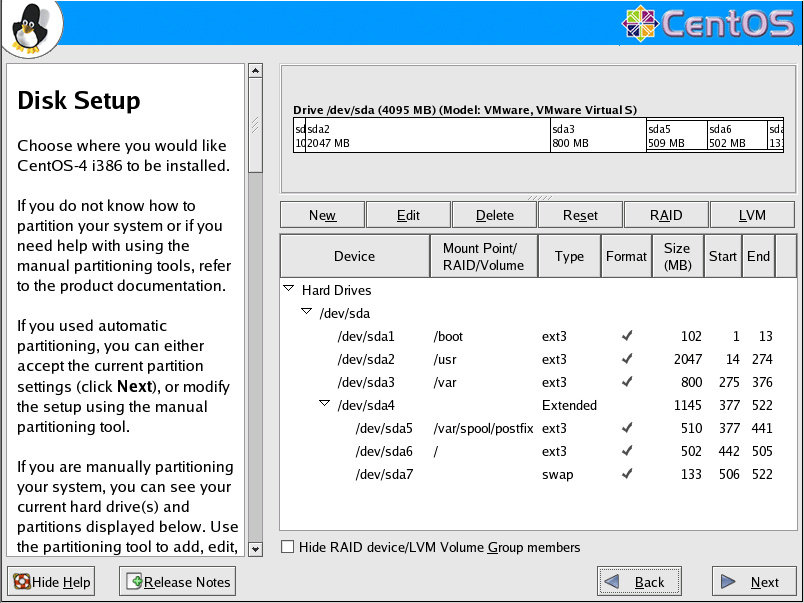Select the sda5 509 MB partition block

coord(676,136)
